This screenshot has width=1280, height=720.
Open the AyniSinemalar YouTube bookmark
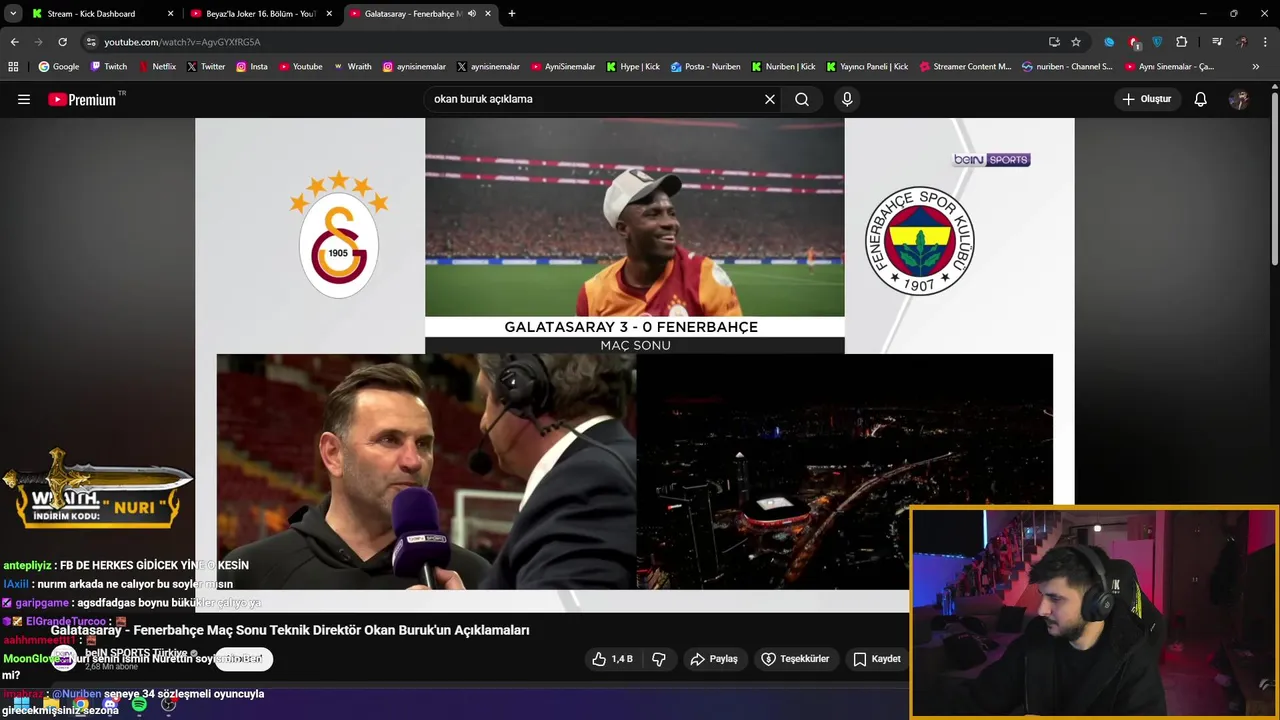click(x=563, y=67)
